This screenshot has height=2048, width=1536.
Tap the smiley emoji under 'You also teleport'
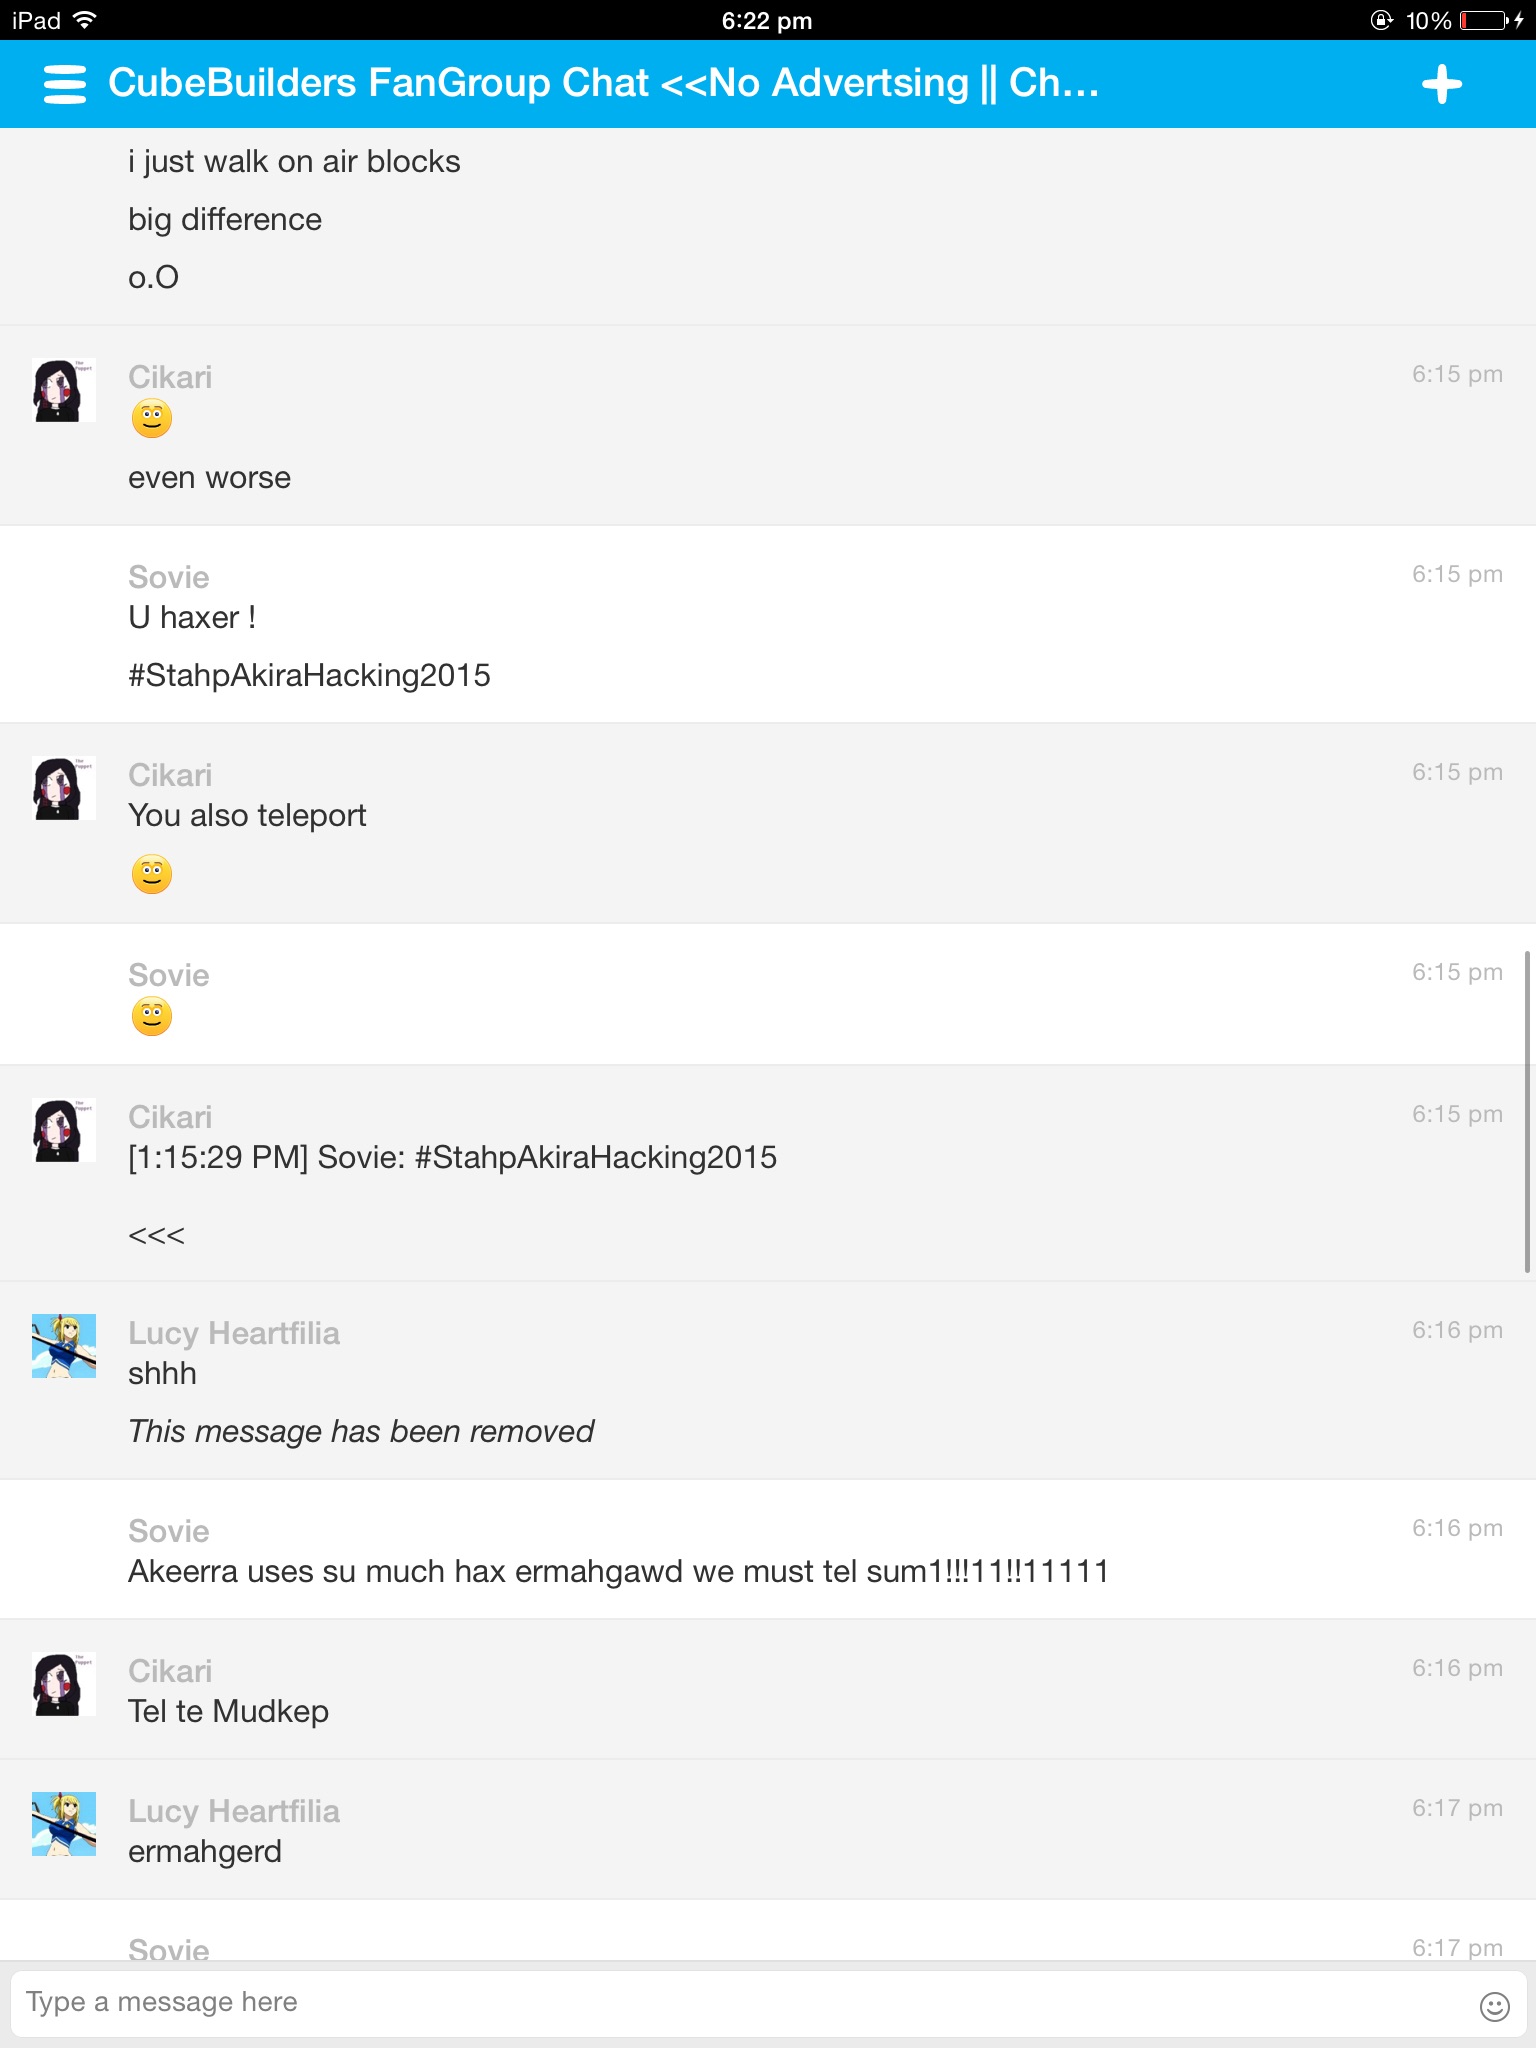[x=152, y=874]
